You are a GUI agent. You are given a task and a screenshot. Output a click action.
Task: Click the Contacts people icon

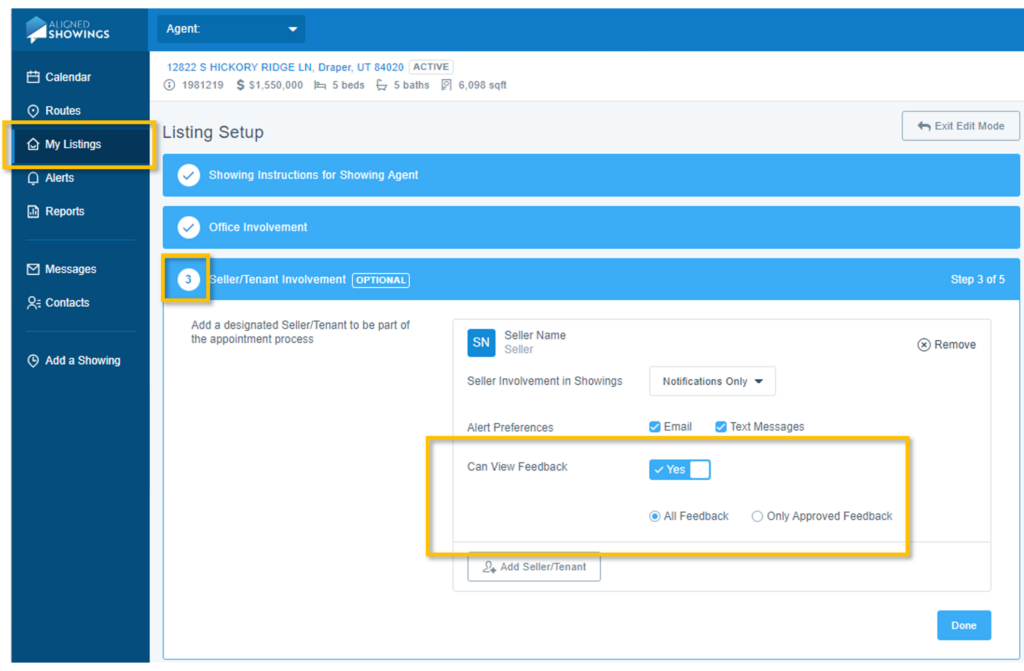pos(33,303)
